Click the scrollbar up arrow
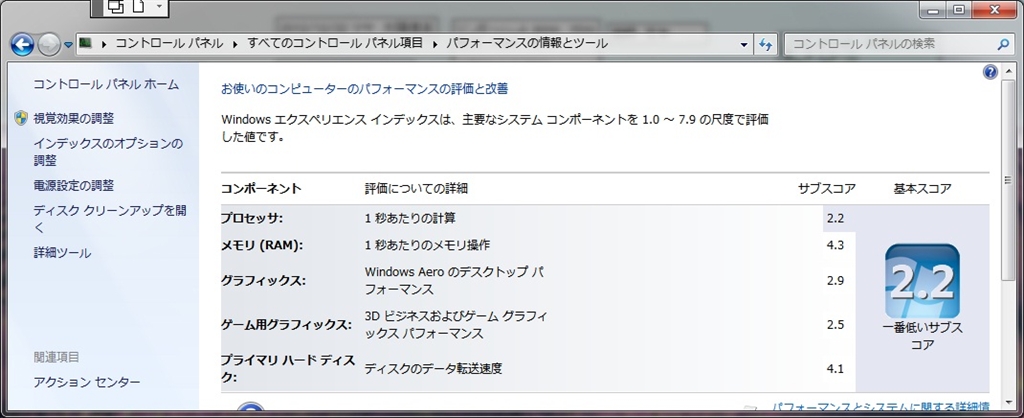Image resolution: width=1024 pixels, height=418 pixels. click(1008, 71)
